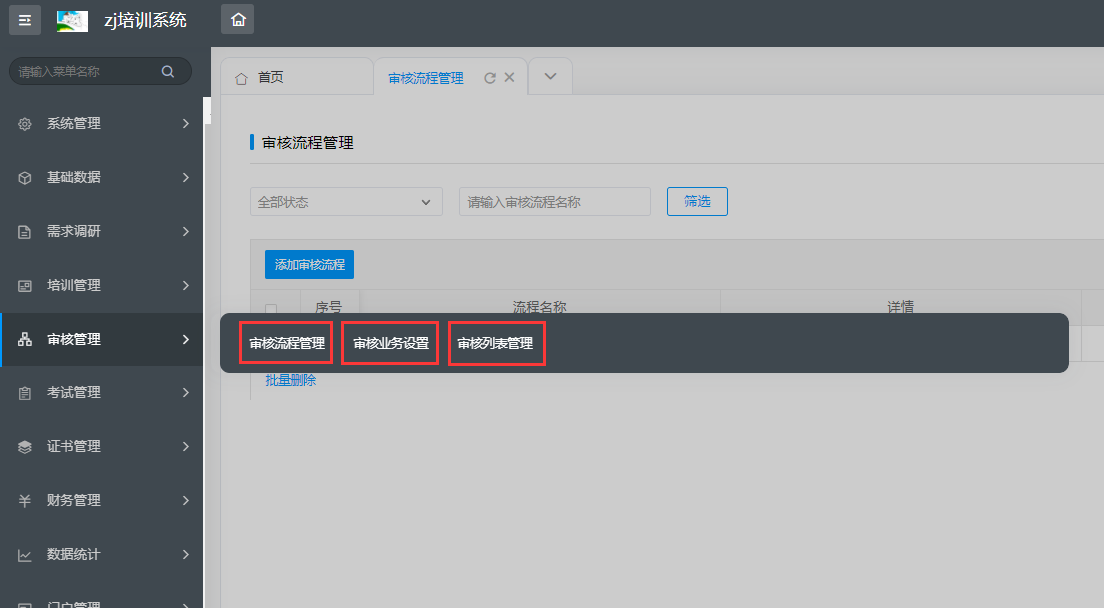
Task: Focus the 请输入审核流程名称 input field
Action: (x=555, y=202)
